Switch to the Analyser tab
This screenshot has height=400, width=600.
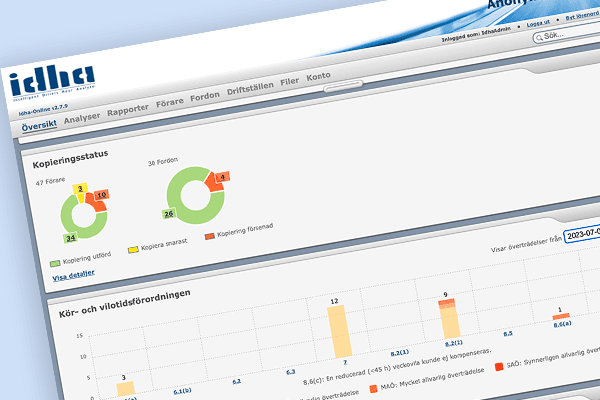(x=83, y=119)
